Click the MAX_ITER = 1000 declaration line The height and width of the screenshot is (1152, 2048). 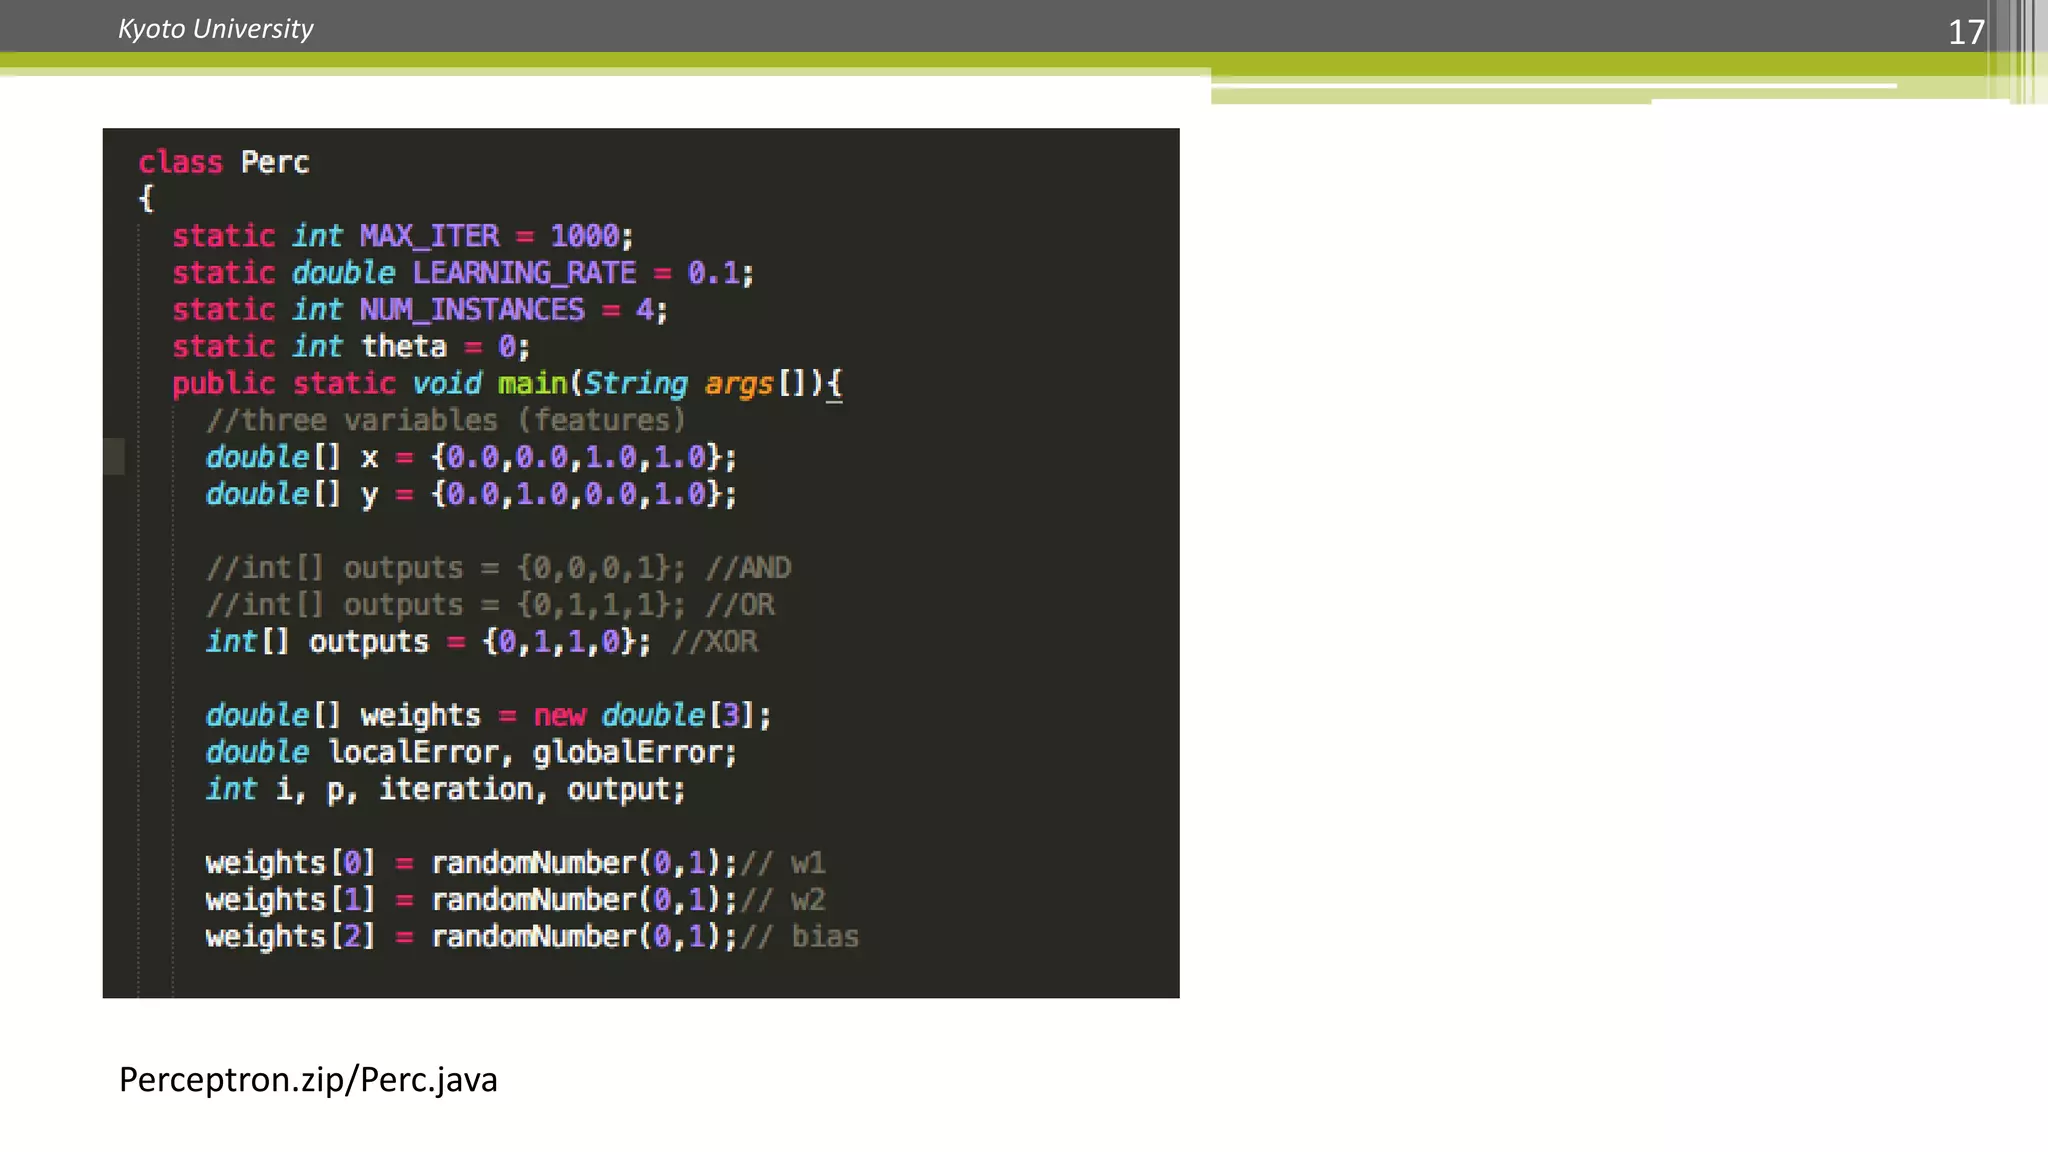coord(402,236)
